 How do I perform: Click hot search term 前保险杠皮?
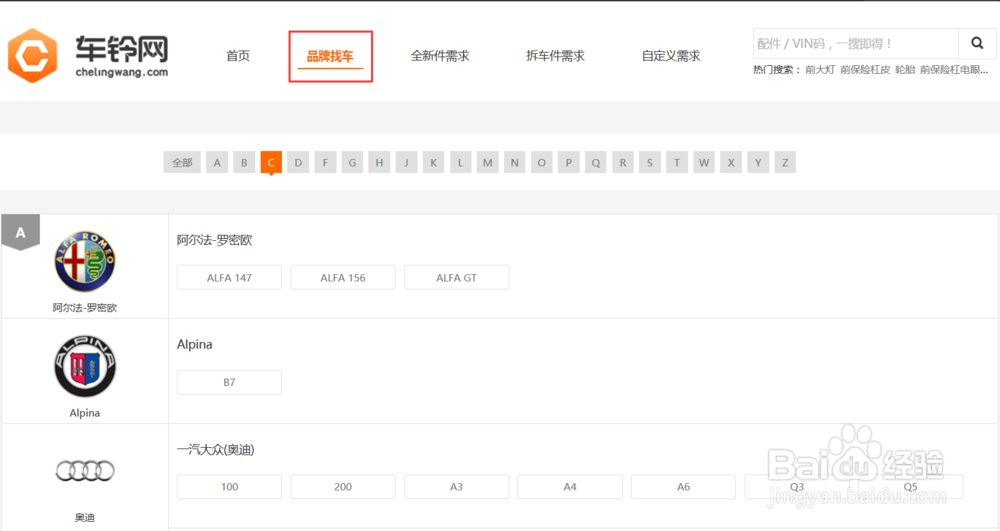point(865,69)
